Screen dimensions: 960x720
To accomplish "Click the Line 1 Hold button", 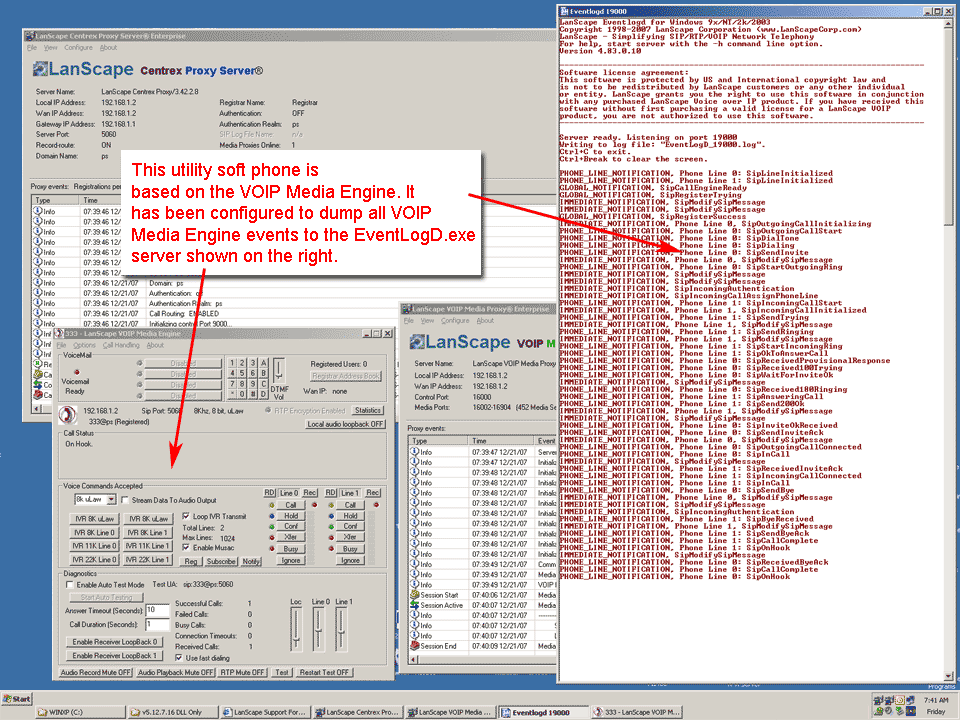I will [350, 516].
